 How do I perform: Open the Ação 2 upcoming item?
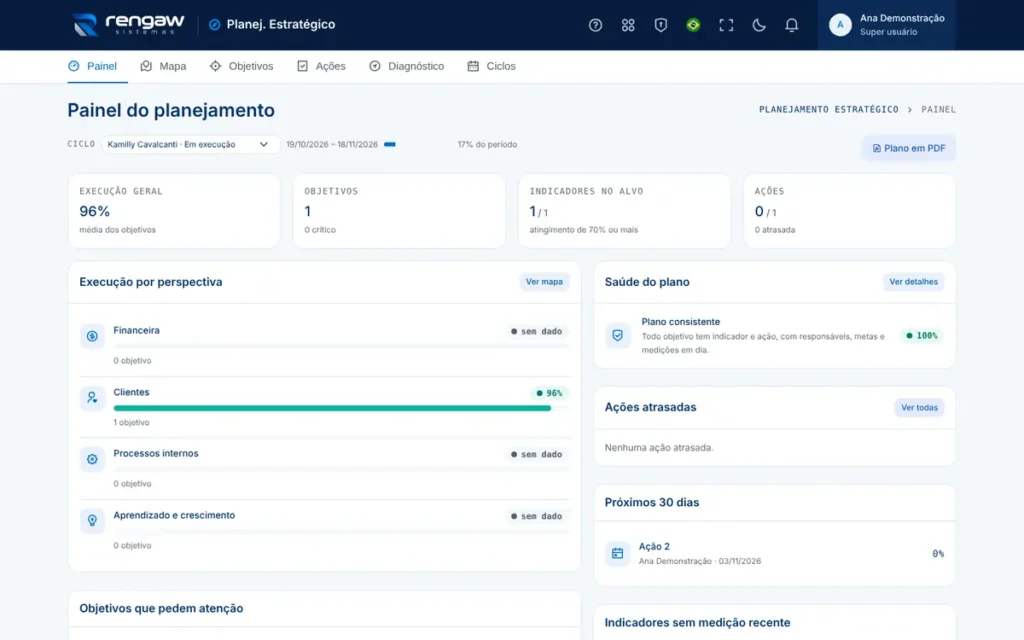point(775,553)
